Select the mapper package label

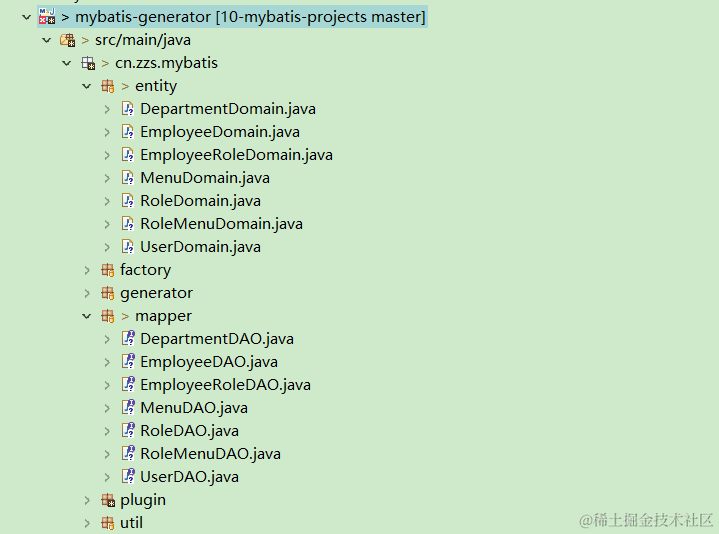point(163,316)
